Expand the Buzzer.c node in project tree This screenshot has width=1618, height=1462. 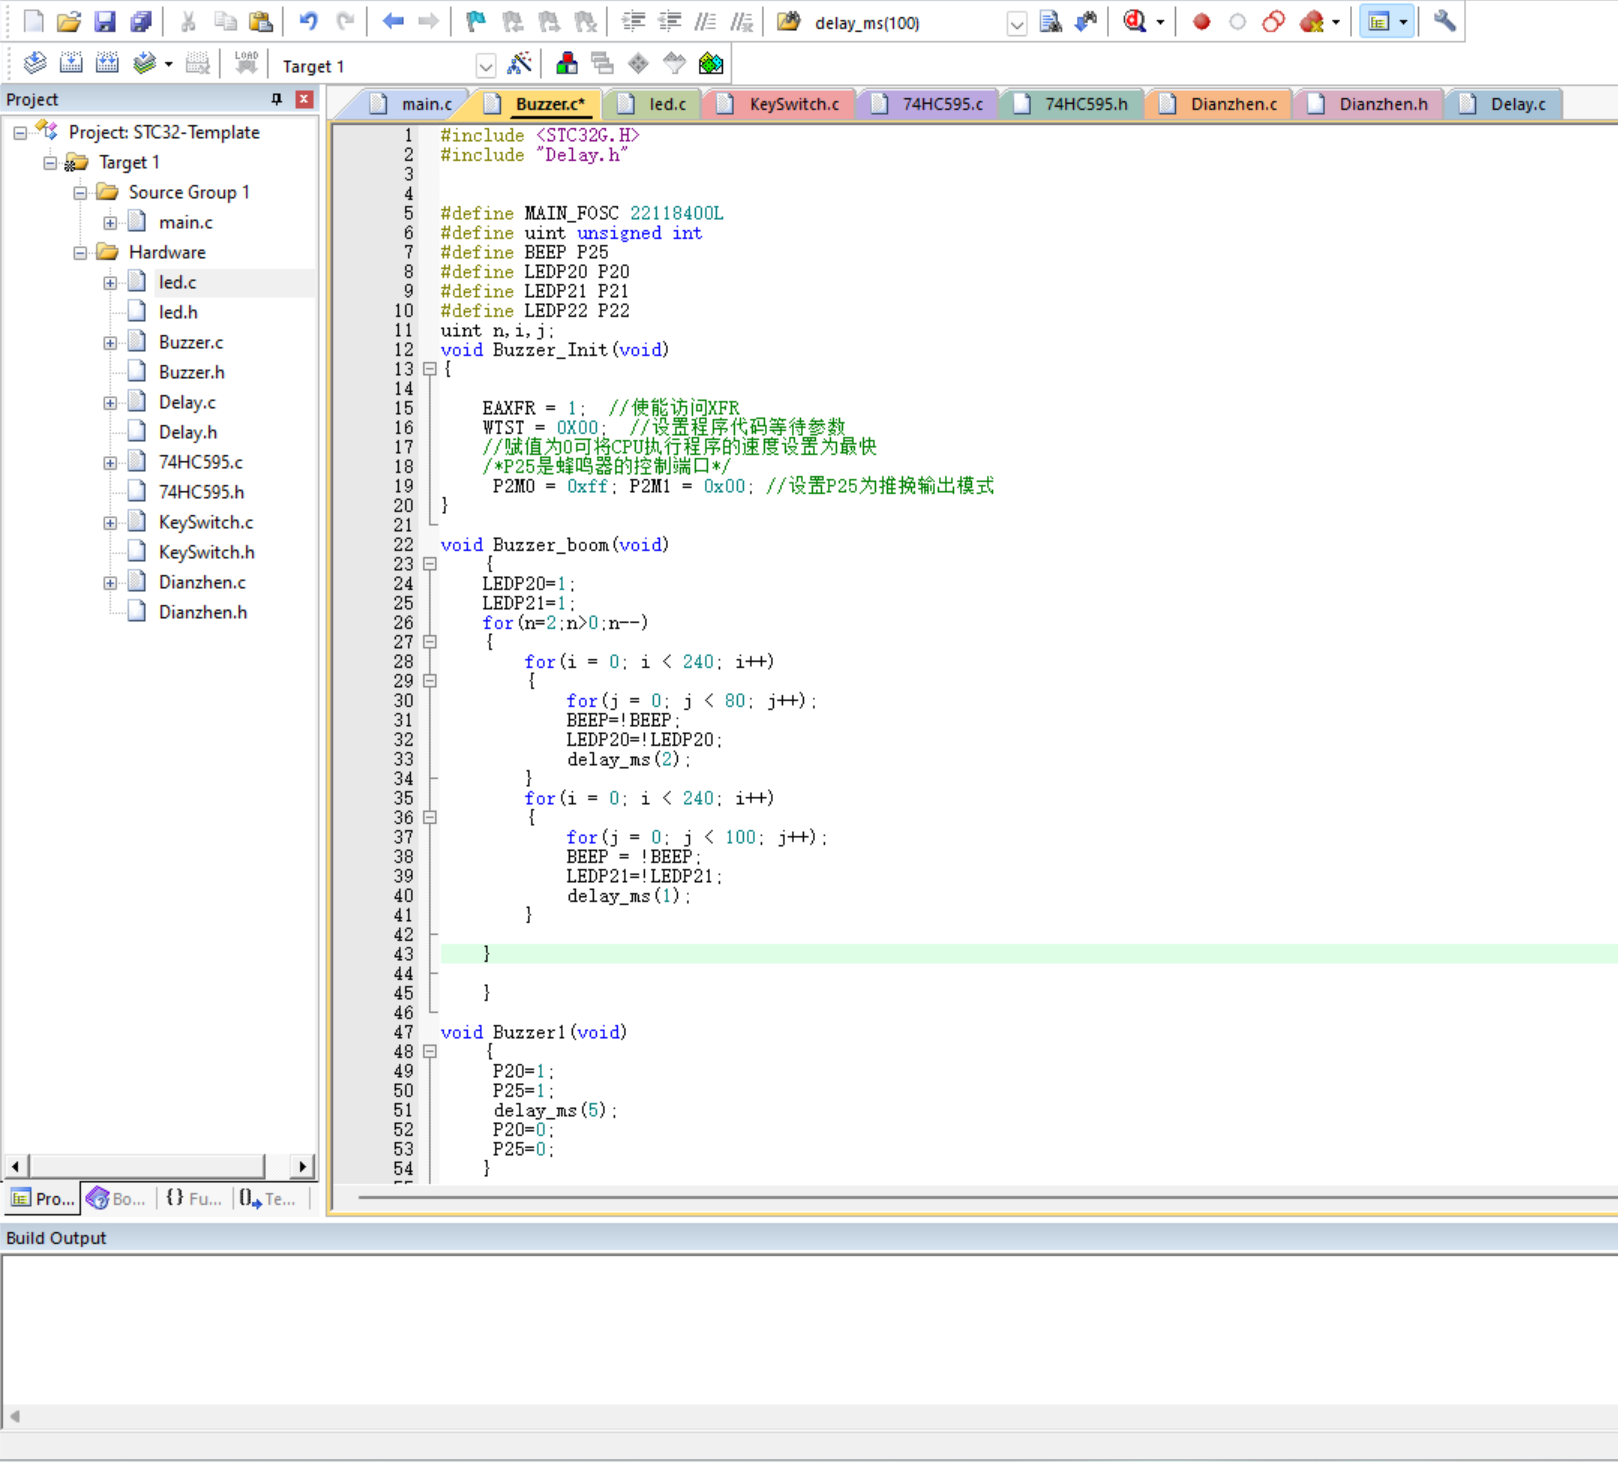click(110, 343)
